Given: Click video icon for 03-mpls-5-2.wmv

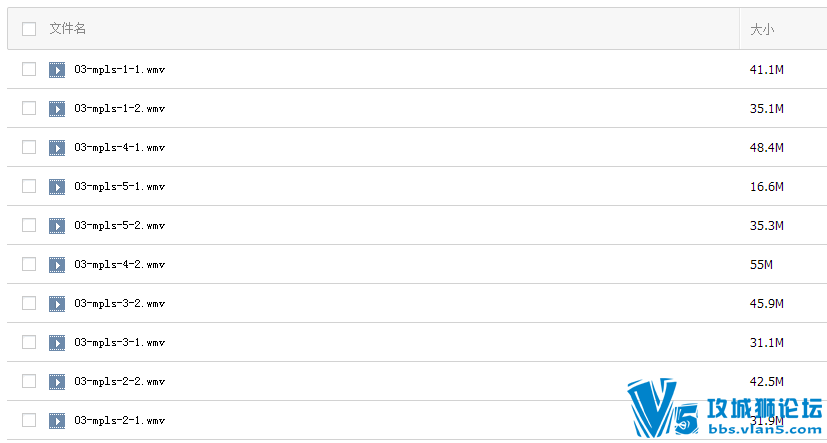Looking at the screenshot, I should click(x=57, y=226).
